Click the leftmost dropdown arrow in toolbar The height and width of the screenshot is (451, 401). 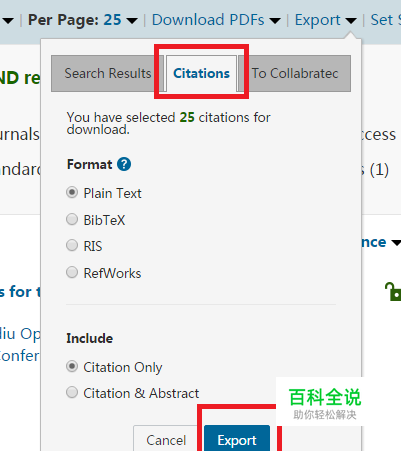7,21
